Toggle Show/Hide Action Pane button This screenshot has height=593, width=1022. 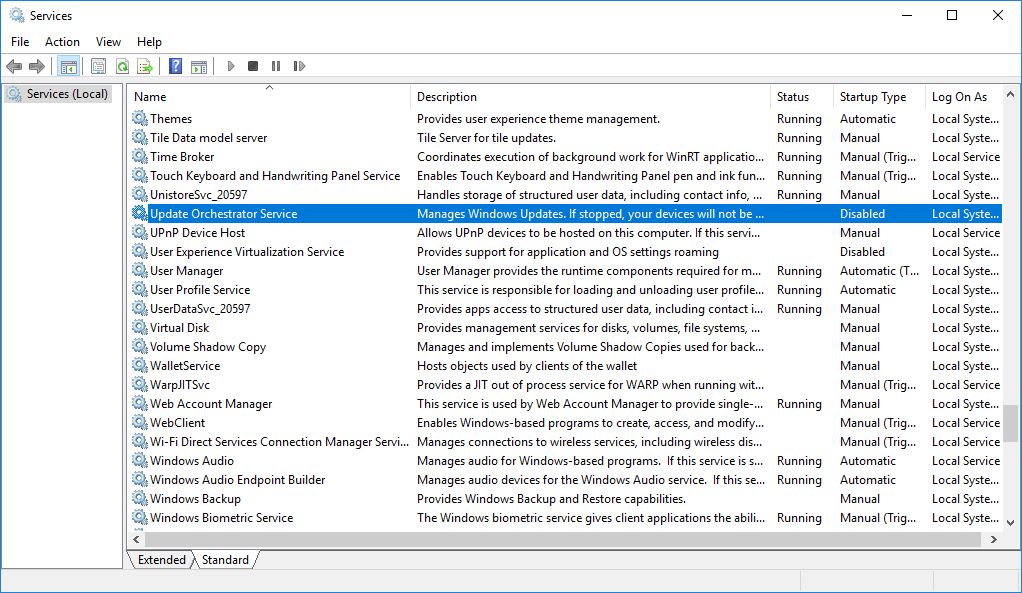click(x=199, y=66)
